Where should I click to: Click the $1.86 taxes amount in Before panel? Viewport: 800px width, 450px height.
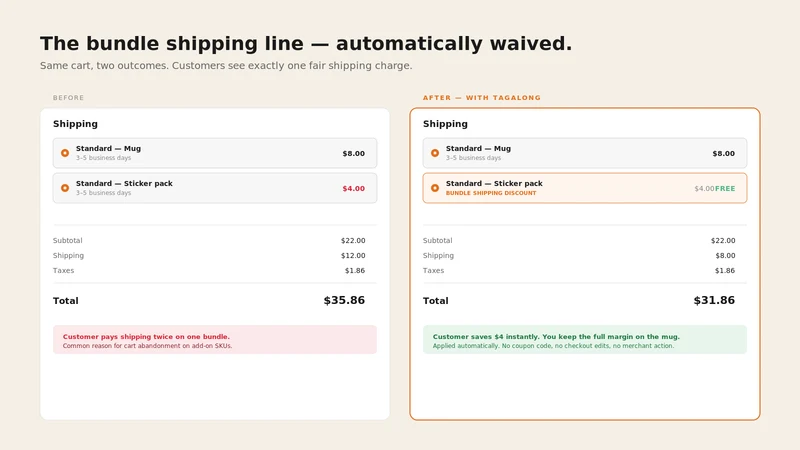[355, 270]
